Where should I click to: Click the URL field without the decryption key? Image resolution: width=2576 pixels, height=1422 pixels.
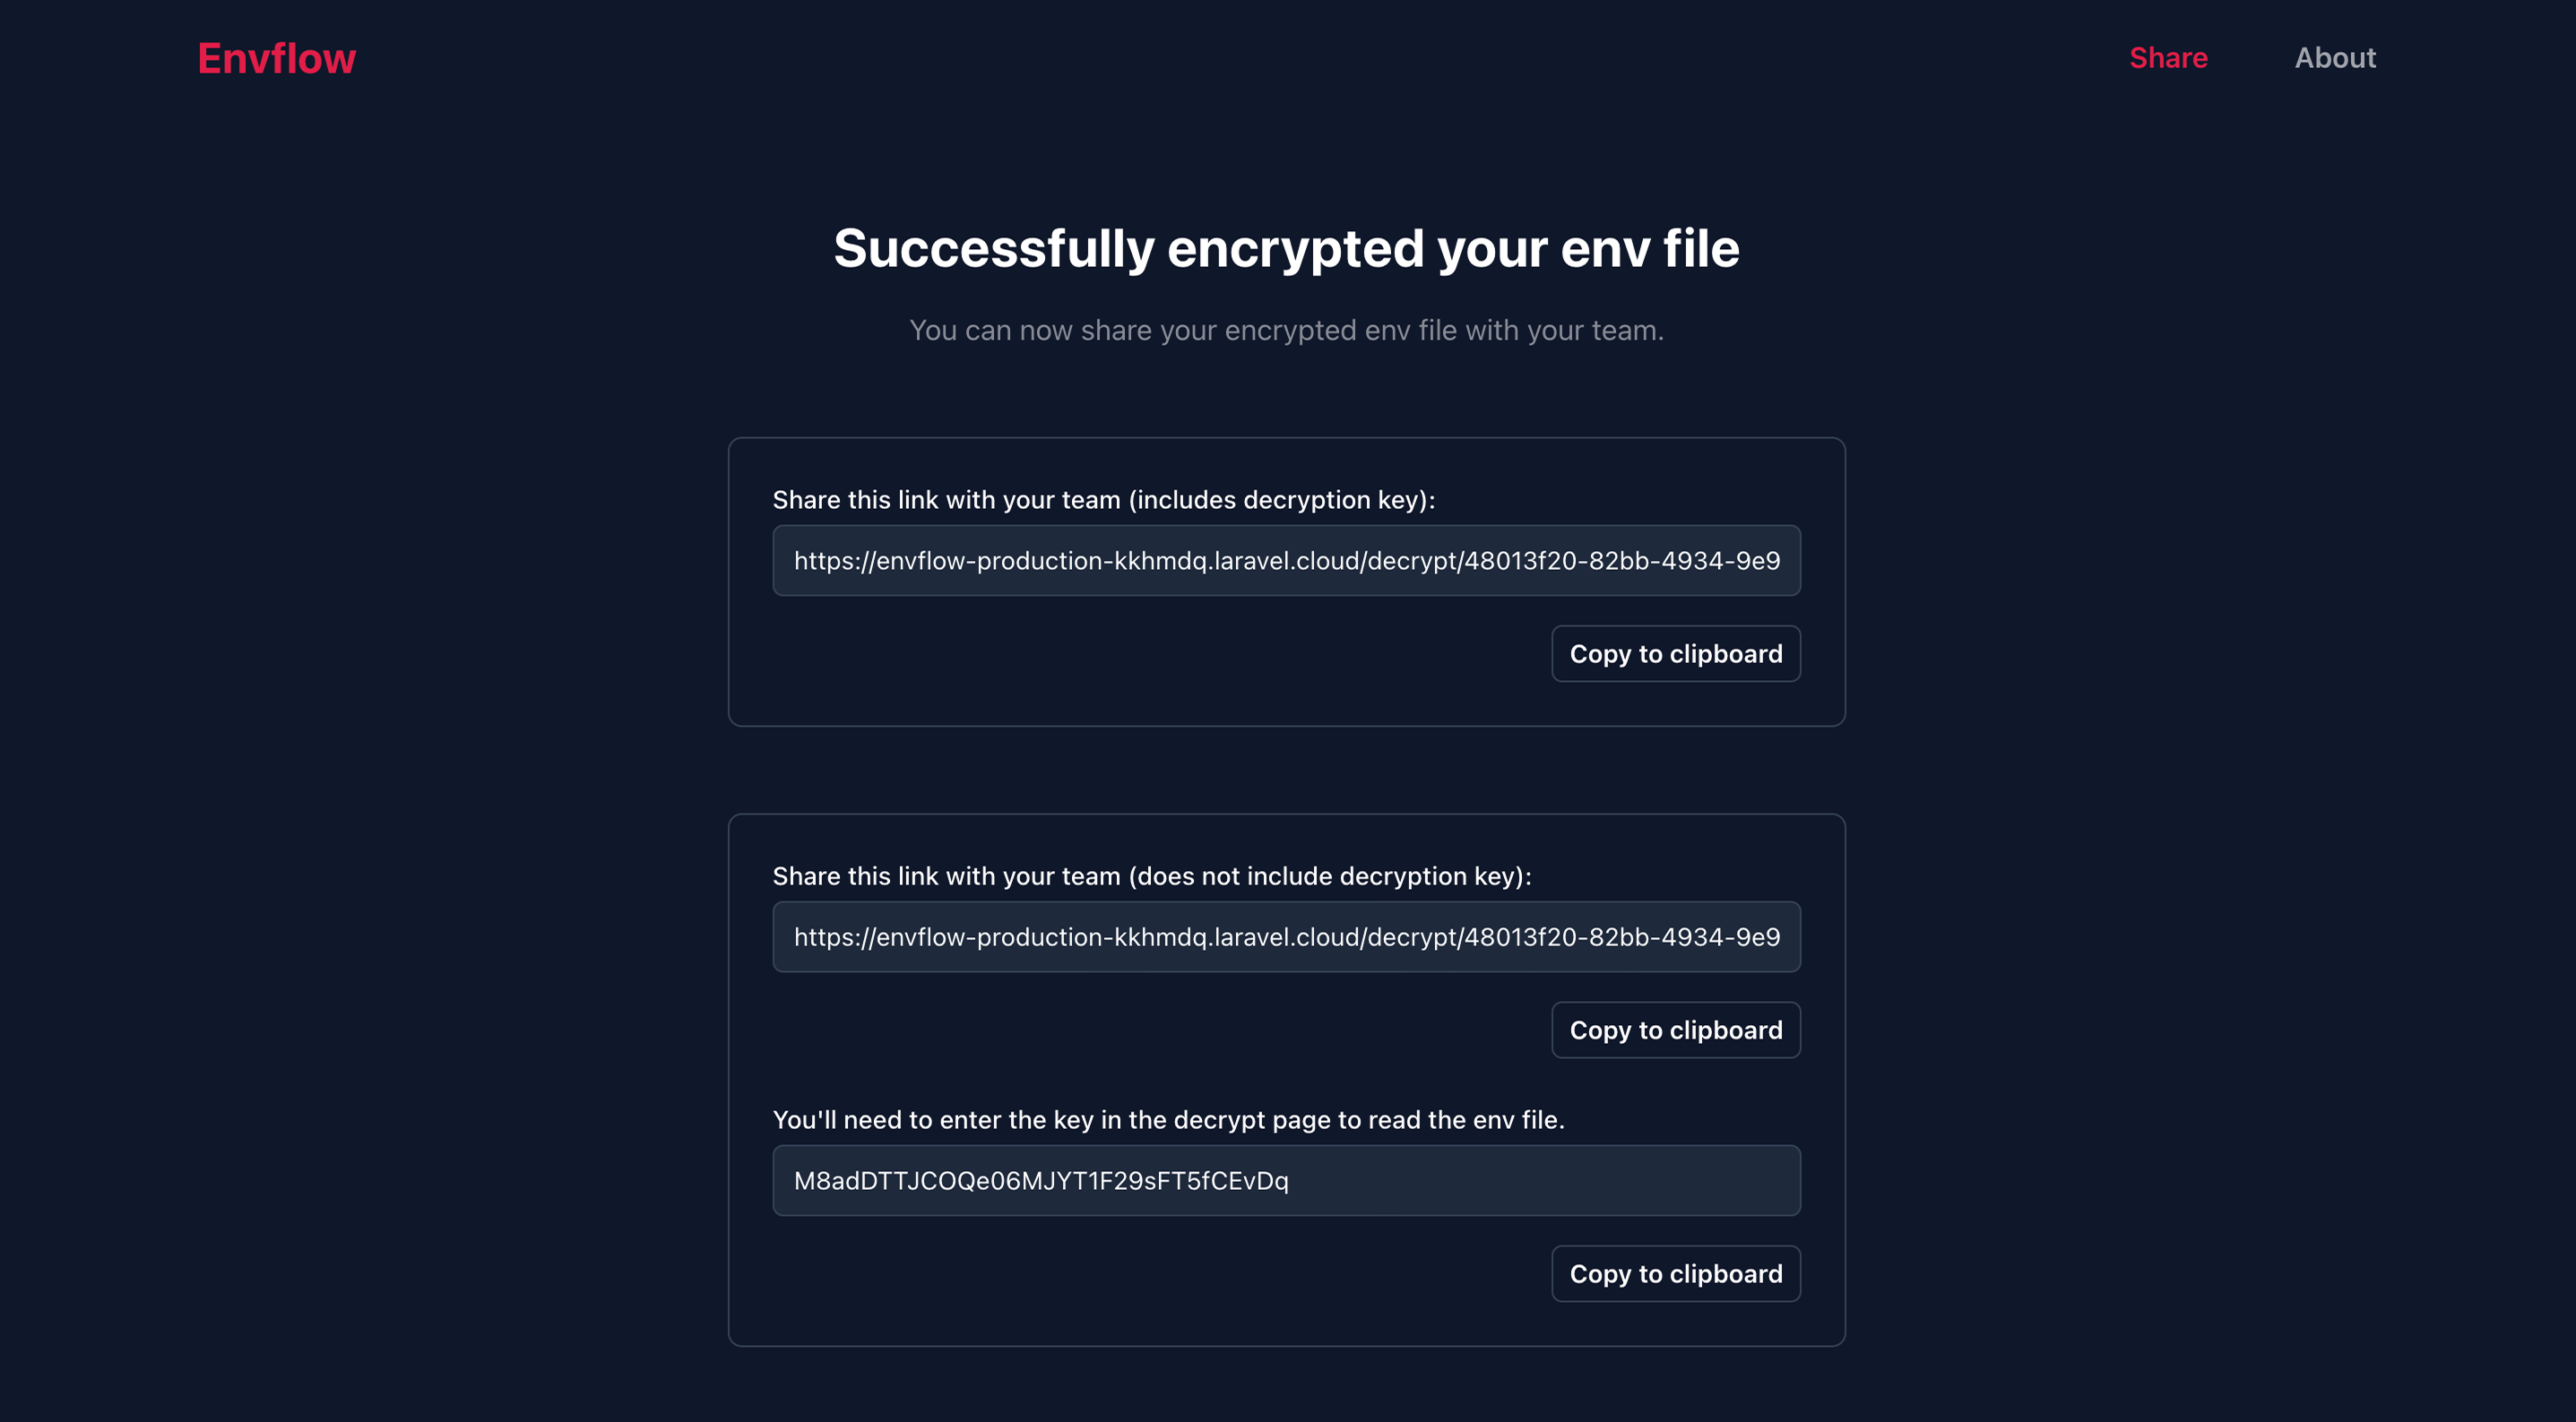[1286, 936]
